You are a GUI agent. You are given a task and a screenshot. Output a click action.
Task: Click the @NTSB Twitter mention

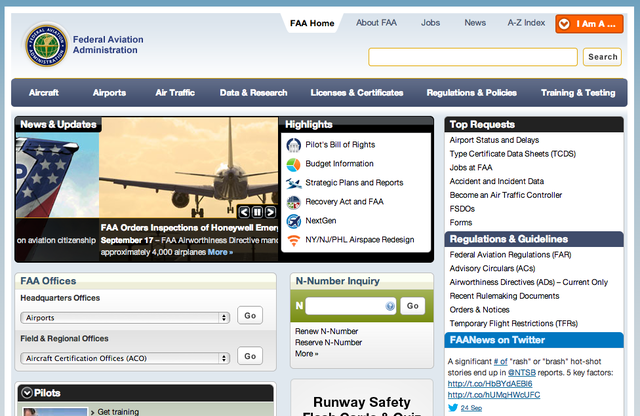(522, 373)
